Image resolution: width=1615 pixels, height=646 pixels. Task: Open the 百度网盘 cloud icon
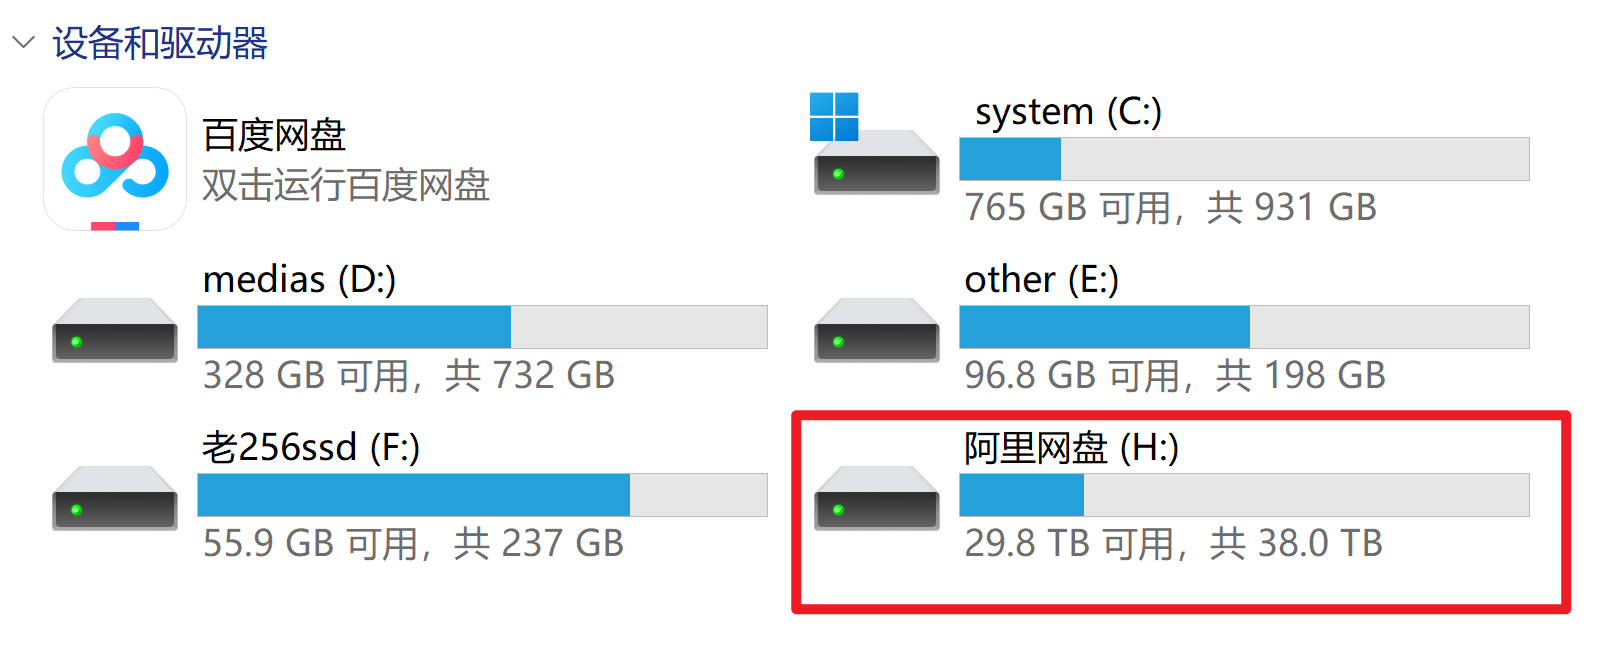[x=115, y=159]
